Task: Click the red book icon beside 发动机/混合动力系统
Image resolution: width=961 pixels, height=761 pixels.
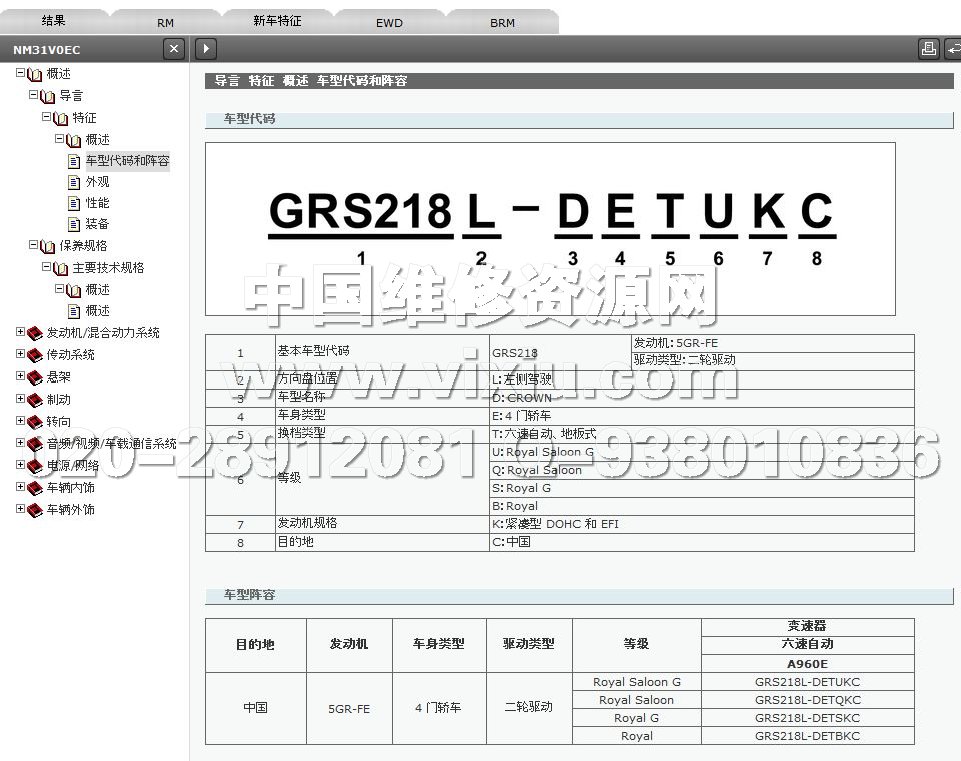Action: pos(35,333)
